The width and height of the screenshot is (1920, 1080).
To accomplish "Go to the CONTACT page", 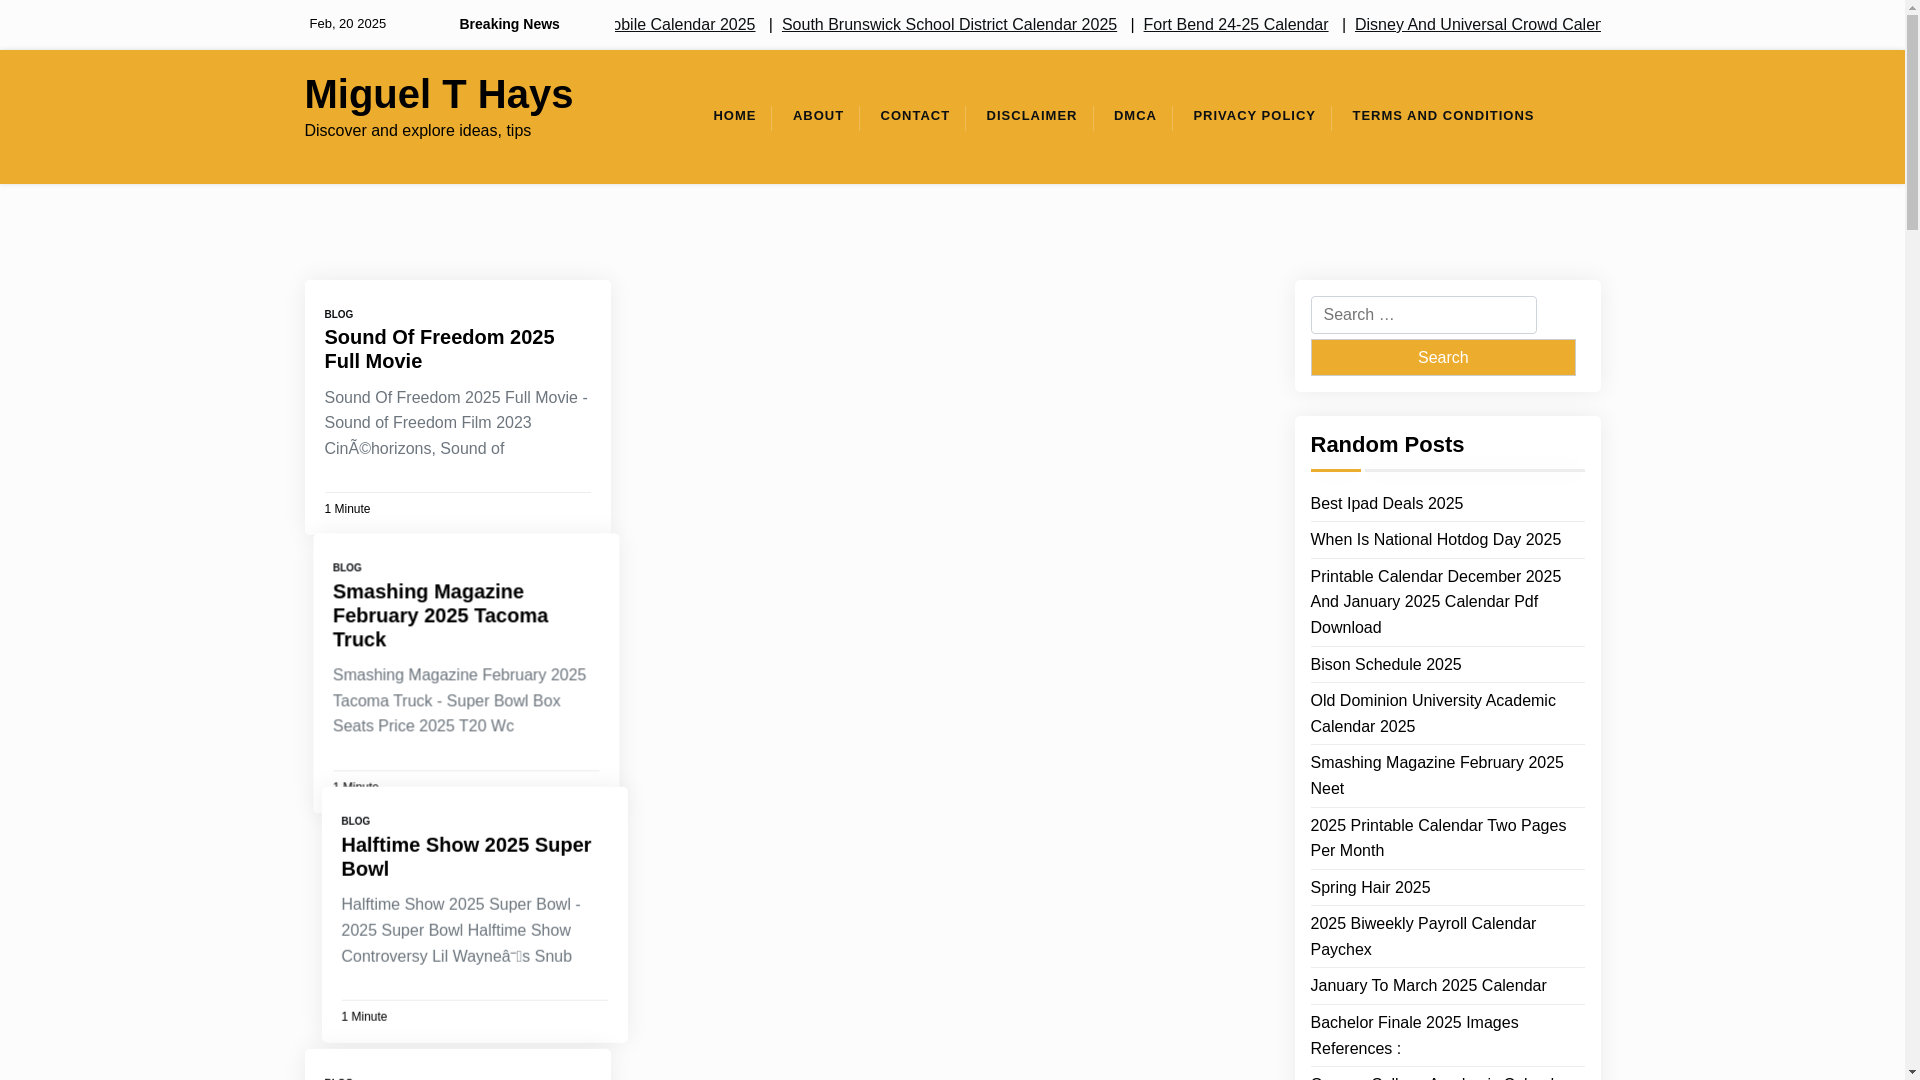I will pos(914,116).
